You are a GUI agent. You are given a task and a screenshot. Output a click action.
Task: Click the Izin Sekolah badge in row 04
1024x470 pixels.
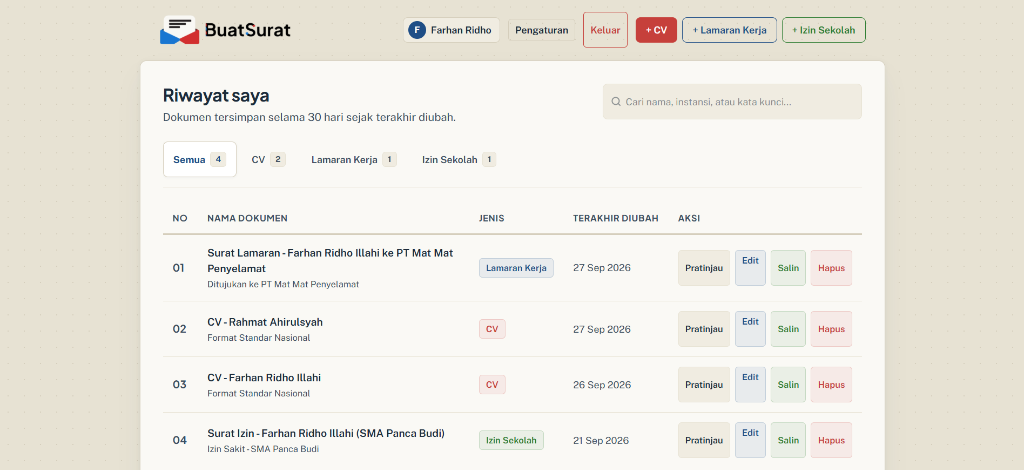point(511,440)
